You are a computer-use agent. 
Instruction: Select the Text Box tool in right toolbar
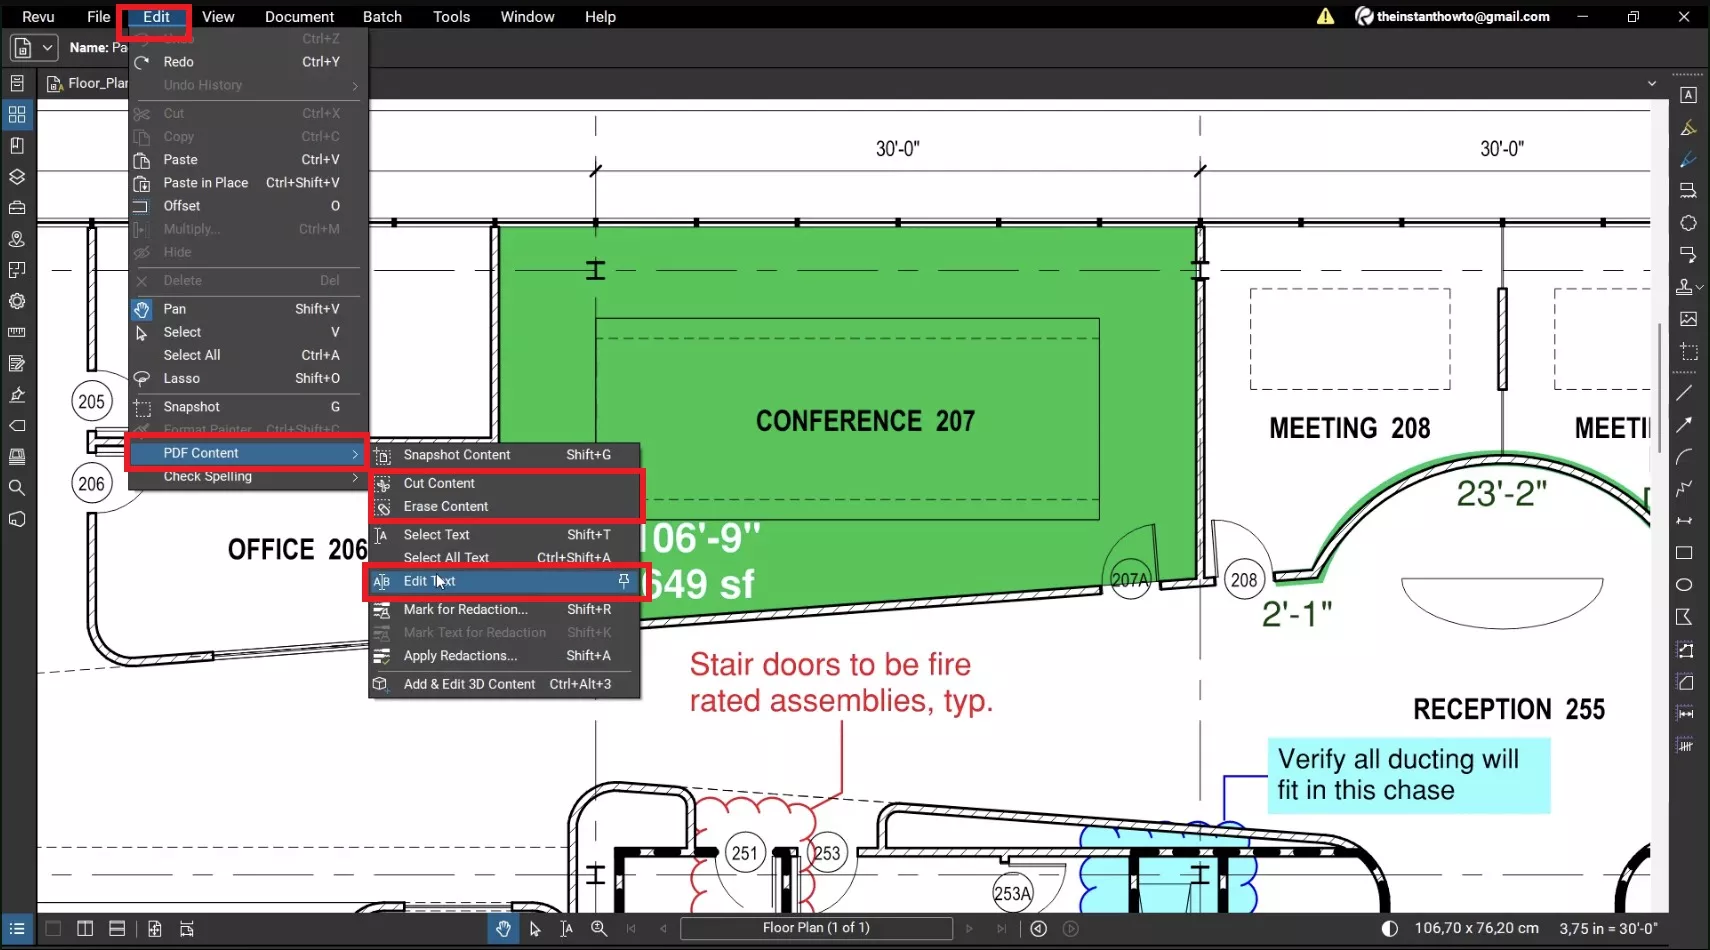1688,95
